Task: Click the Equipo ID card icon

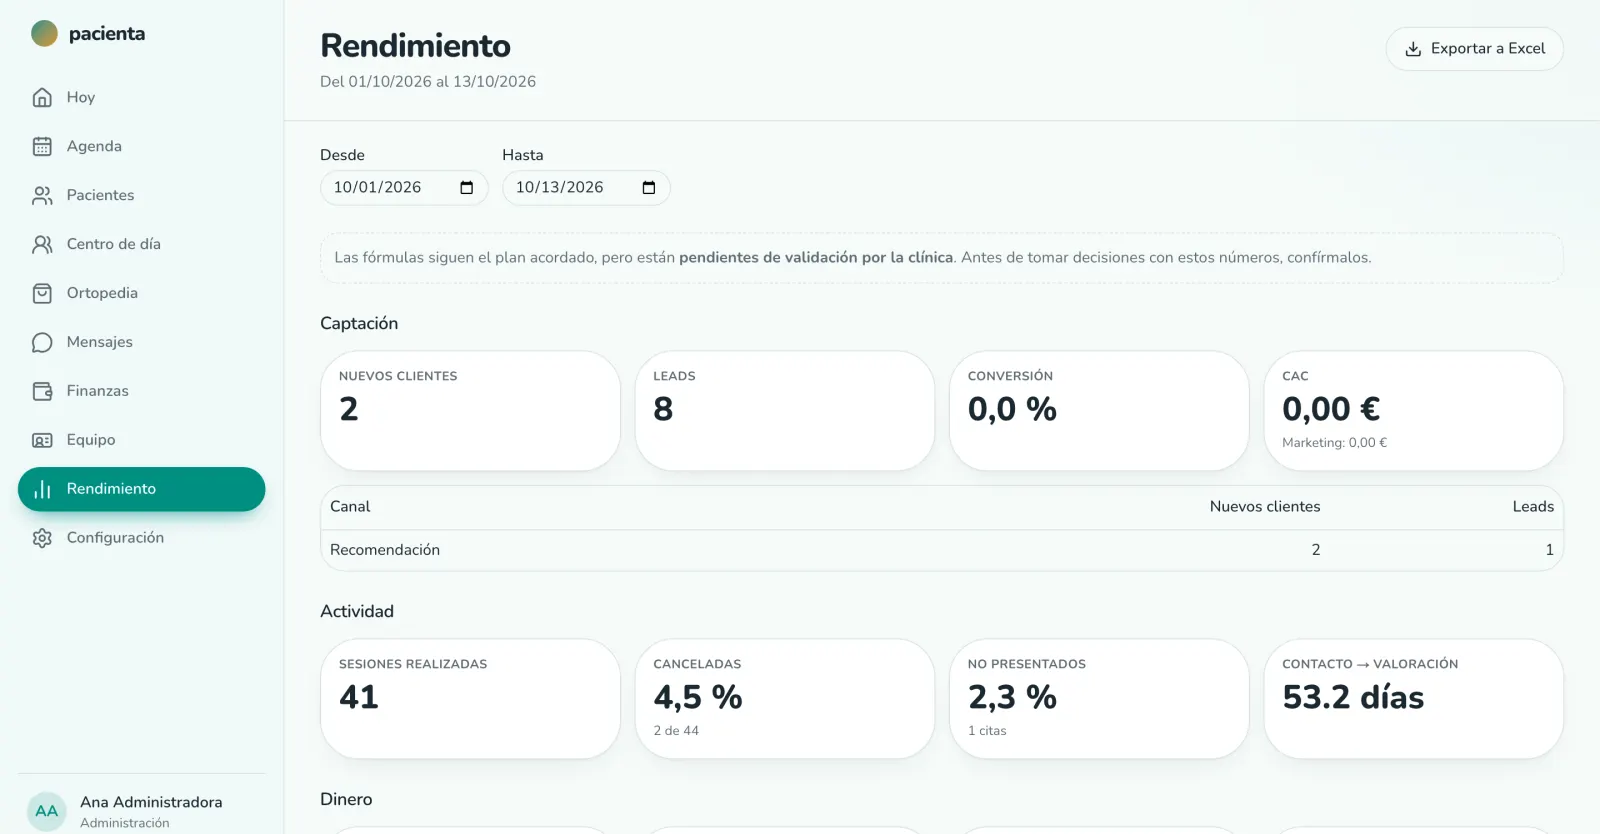Action: [42, 440]
